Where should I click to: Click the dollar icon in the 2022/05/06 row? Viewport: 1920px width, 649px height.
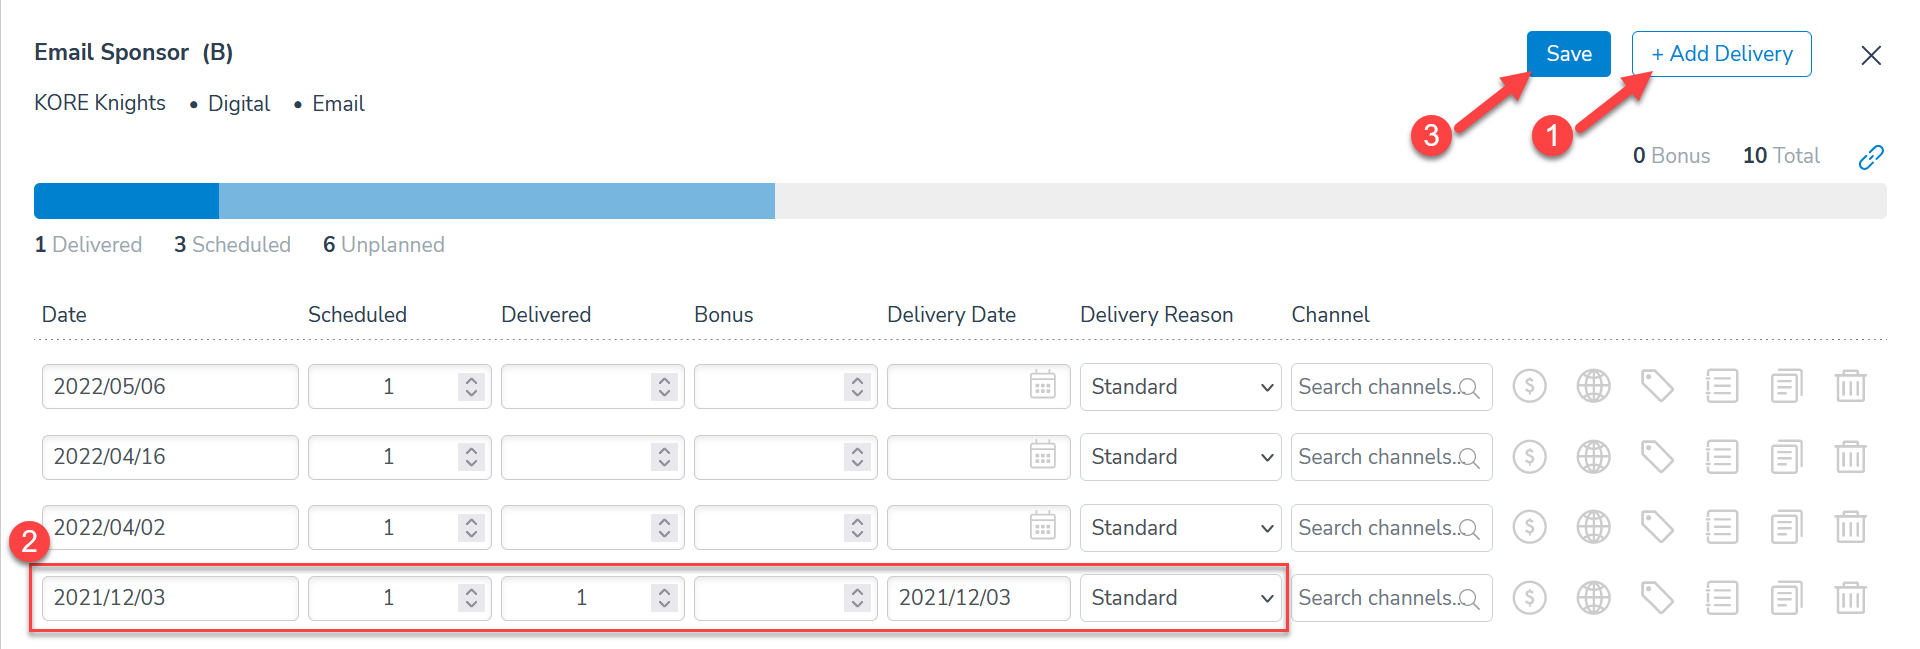[x=1529, y=386]
